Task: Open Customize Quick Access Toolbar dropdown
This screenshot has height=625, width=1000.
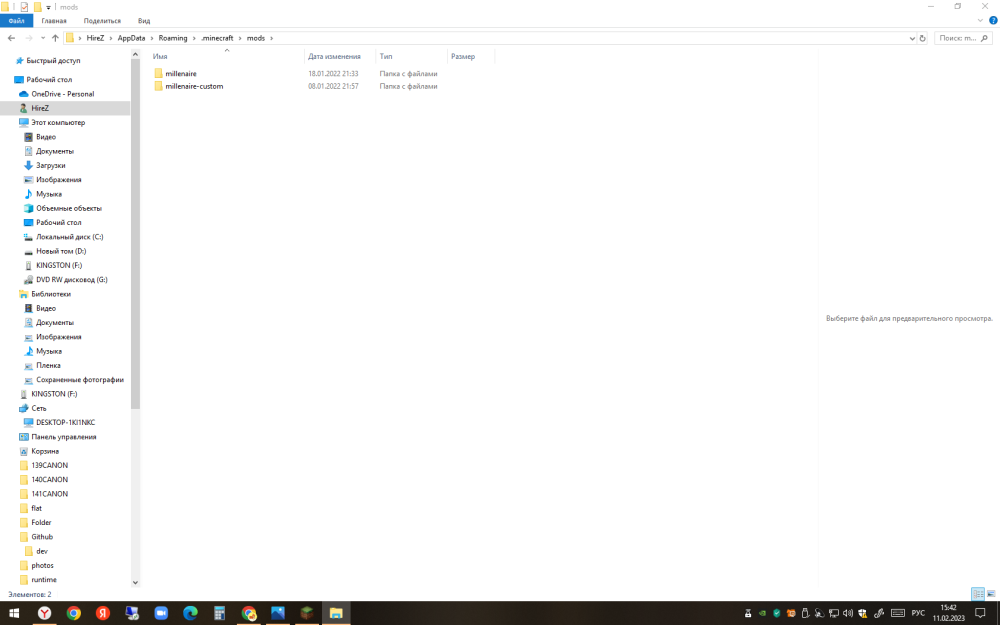Action: pyautogui.click(x=48, y=8)
